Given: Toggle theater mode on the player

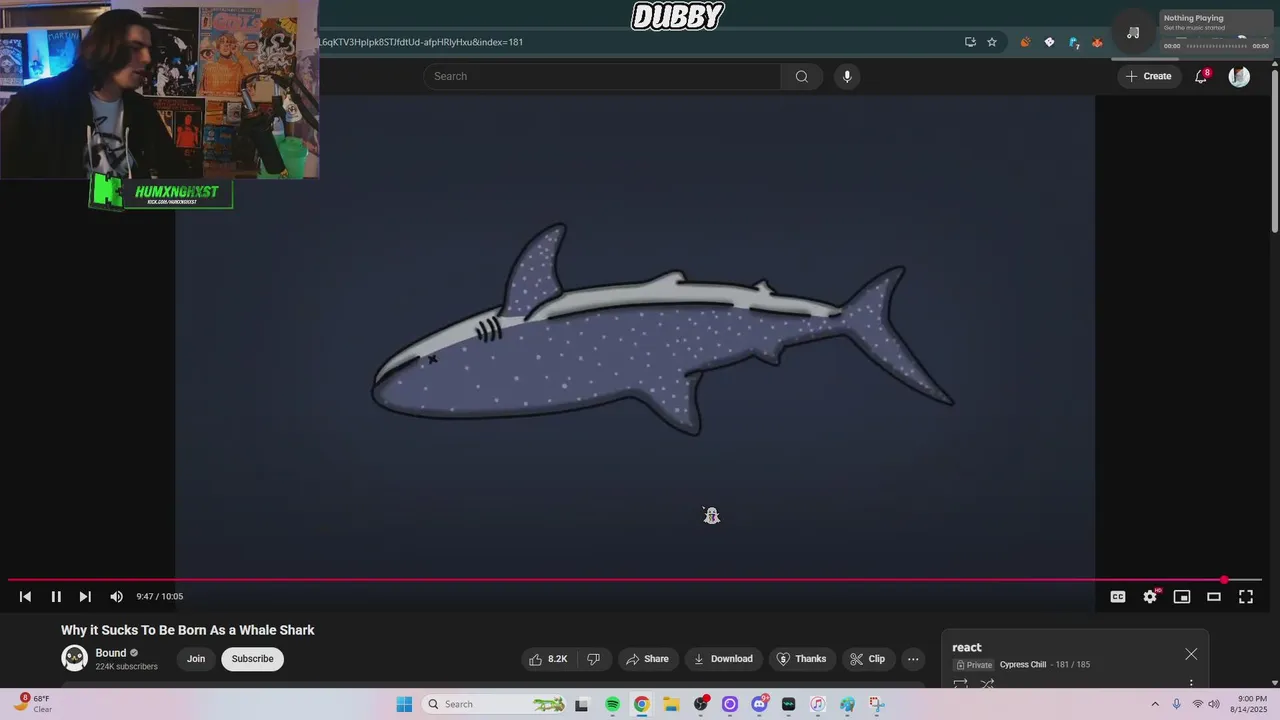Looking at the screenshot, I should coord(1214,597).
